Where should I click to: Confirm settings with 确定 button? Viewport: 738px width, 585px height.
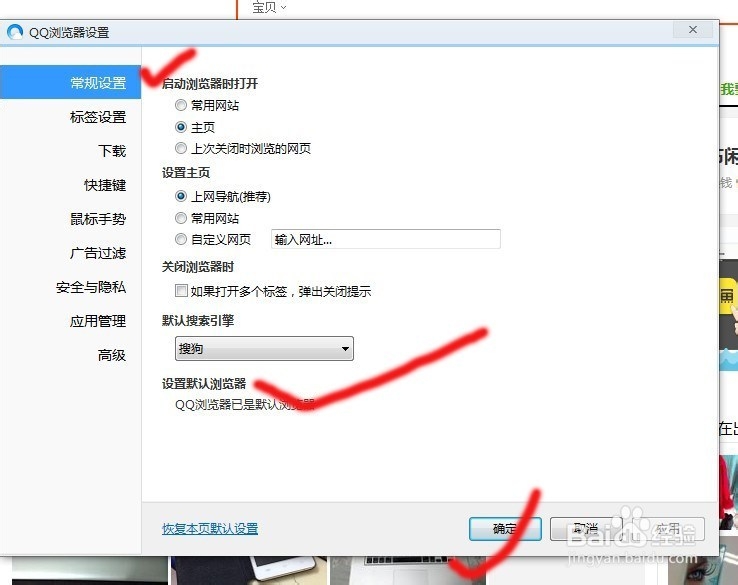click(x=505, y=529)
